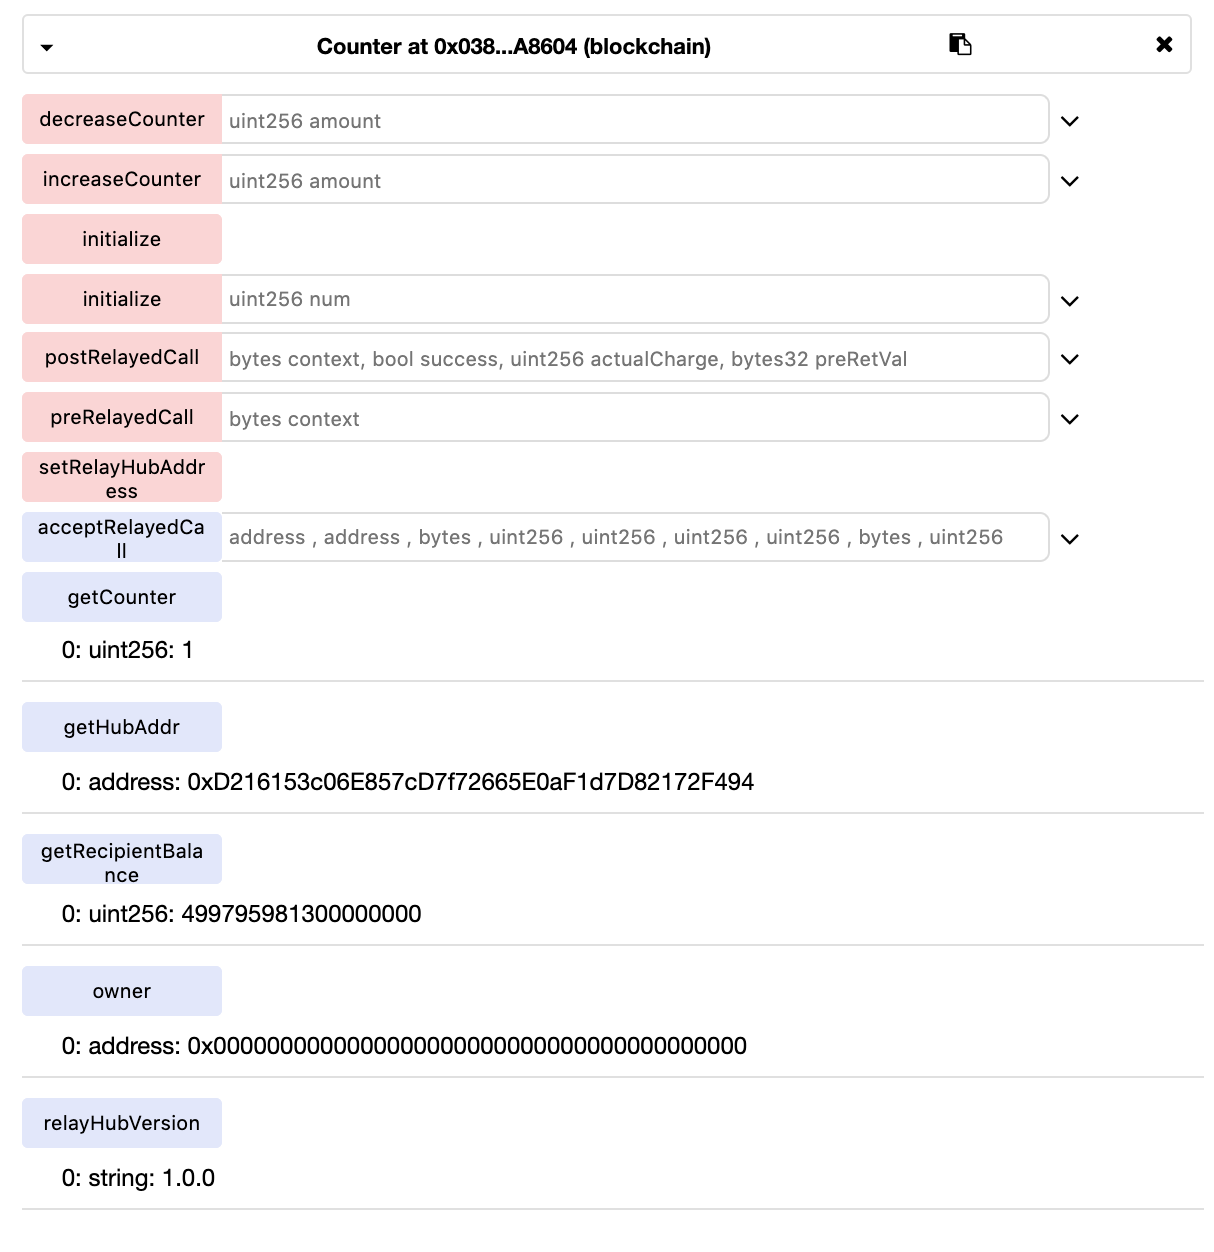Run the initialize function without parameters
This screenshot has height=1252, width=1214.
[122, 239]
